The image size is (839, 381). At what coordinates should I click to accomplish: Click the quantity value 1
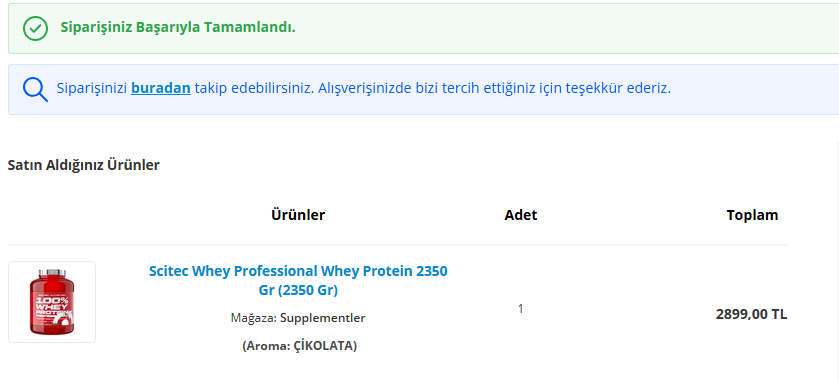pyautogui.click(x=521, y=309)
